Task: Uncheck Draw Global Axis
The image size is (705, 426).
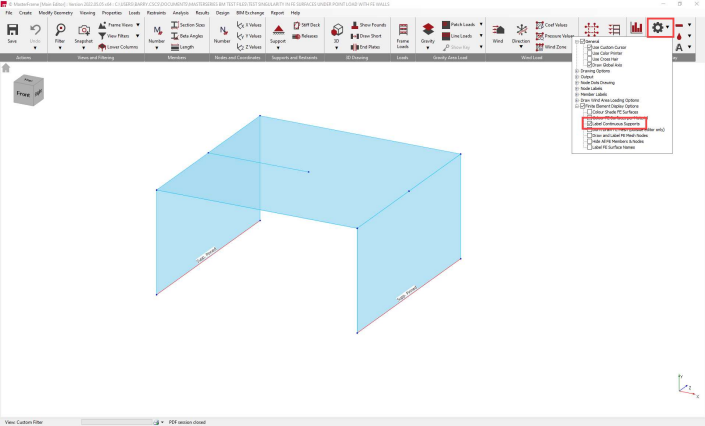Action: (x=589, y=65)
